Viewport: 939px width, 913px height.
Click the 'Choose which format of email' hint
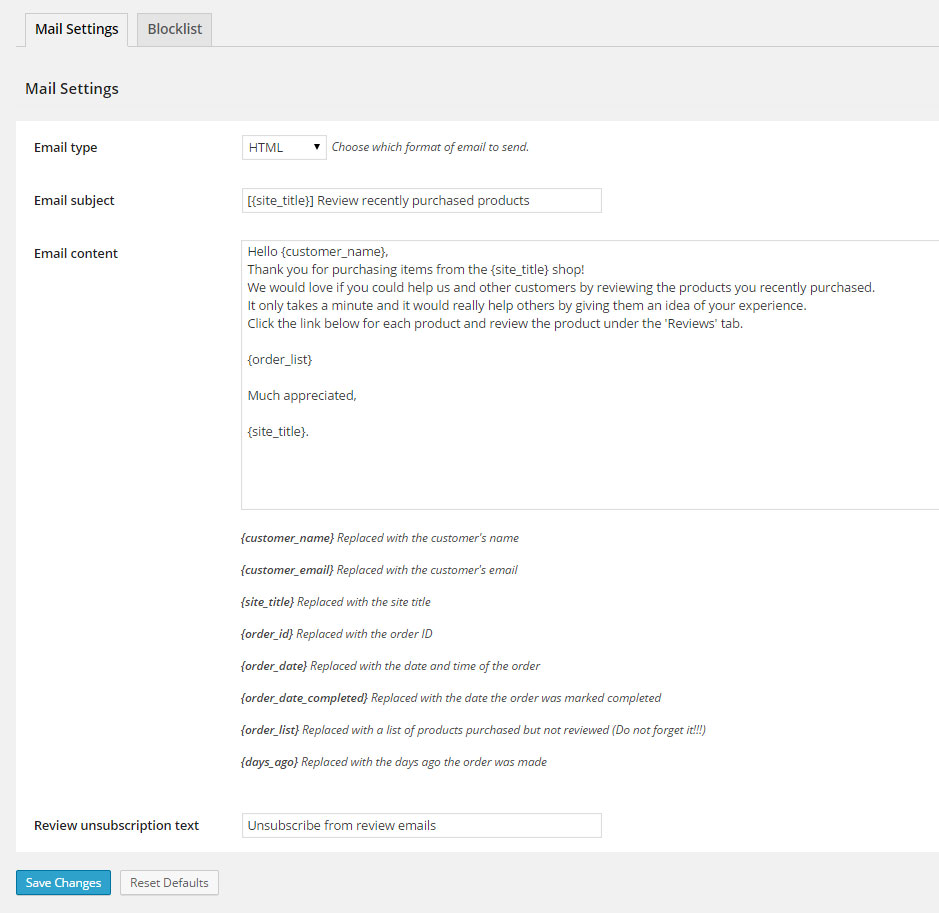(430, 147)
